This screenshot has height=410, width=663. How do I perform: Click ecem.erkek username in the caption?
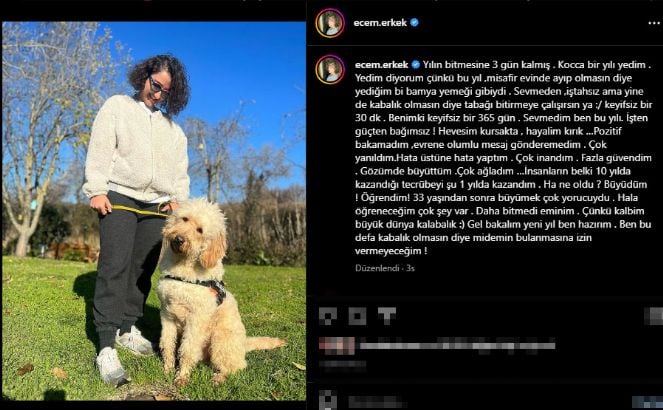[x=382, y=65]
